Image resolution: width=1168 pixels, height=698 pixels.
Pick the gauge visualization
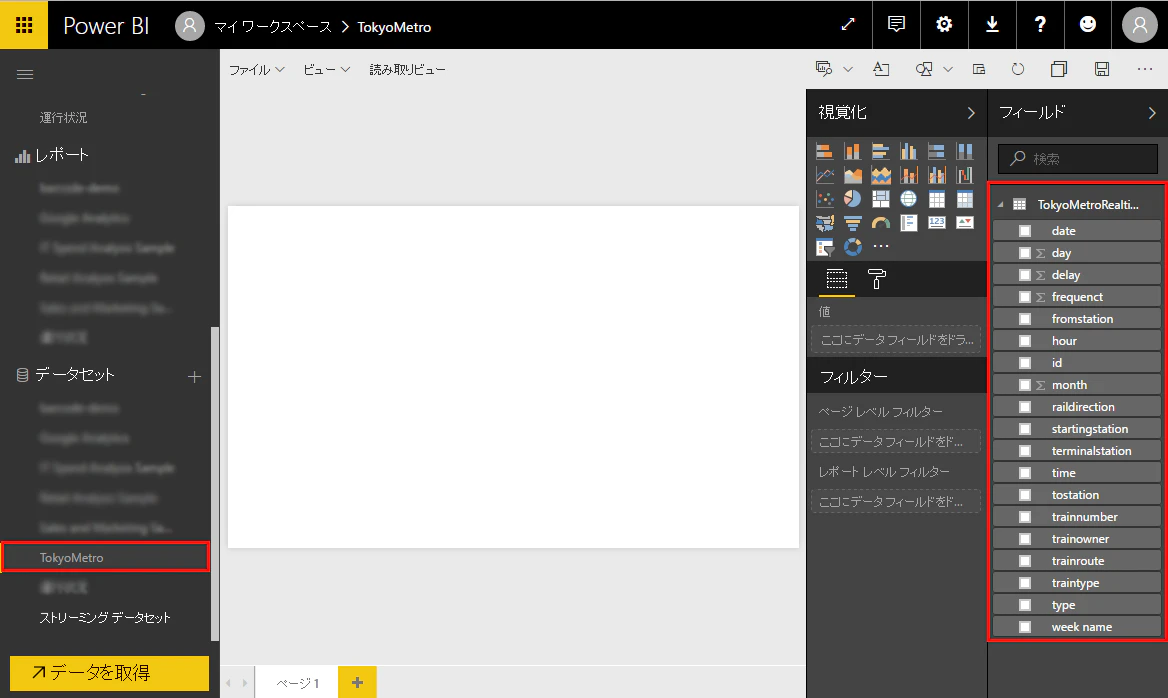pos(880,223)
